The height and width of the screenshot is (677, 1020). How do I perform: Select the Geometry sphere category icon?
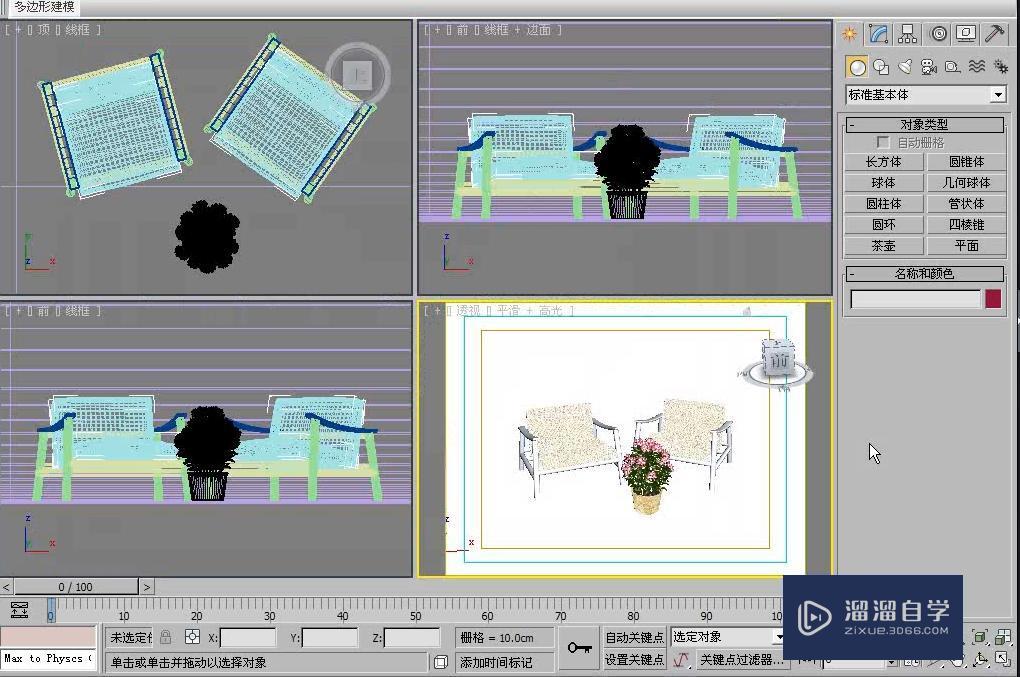pos(857,66)
